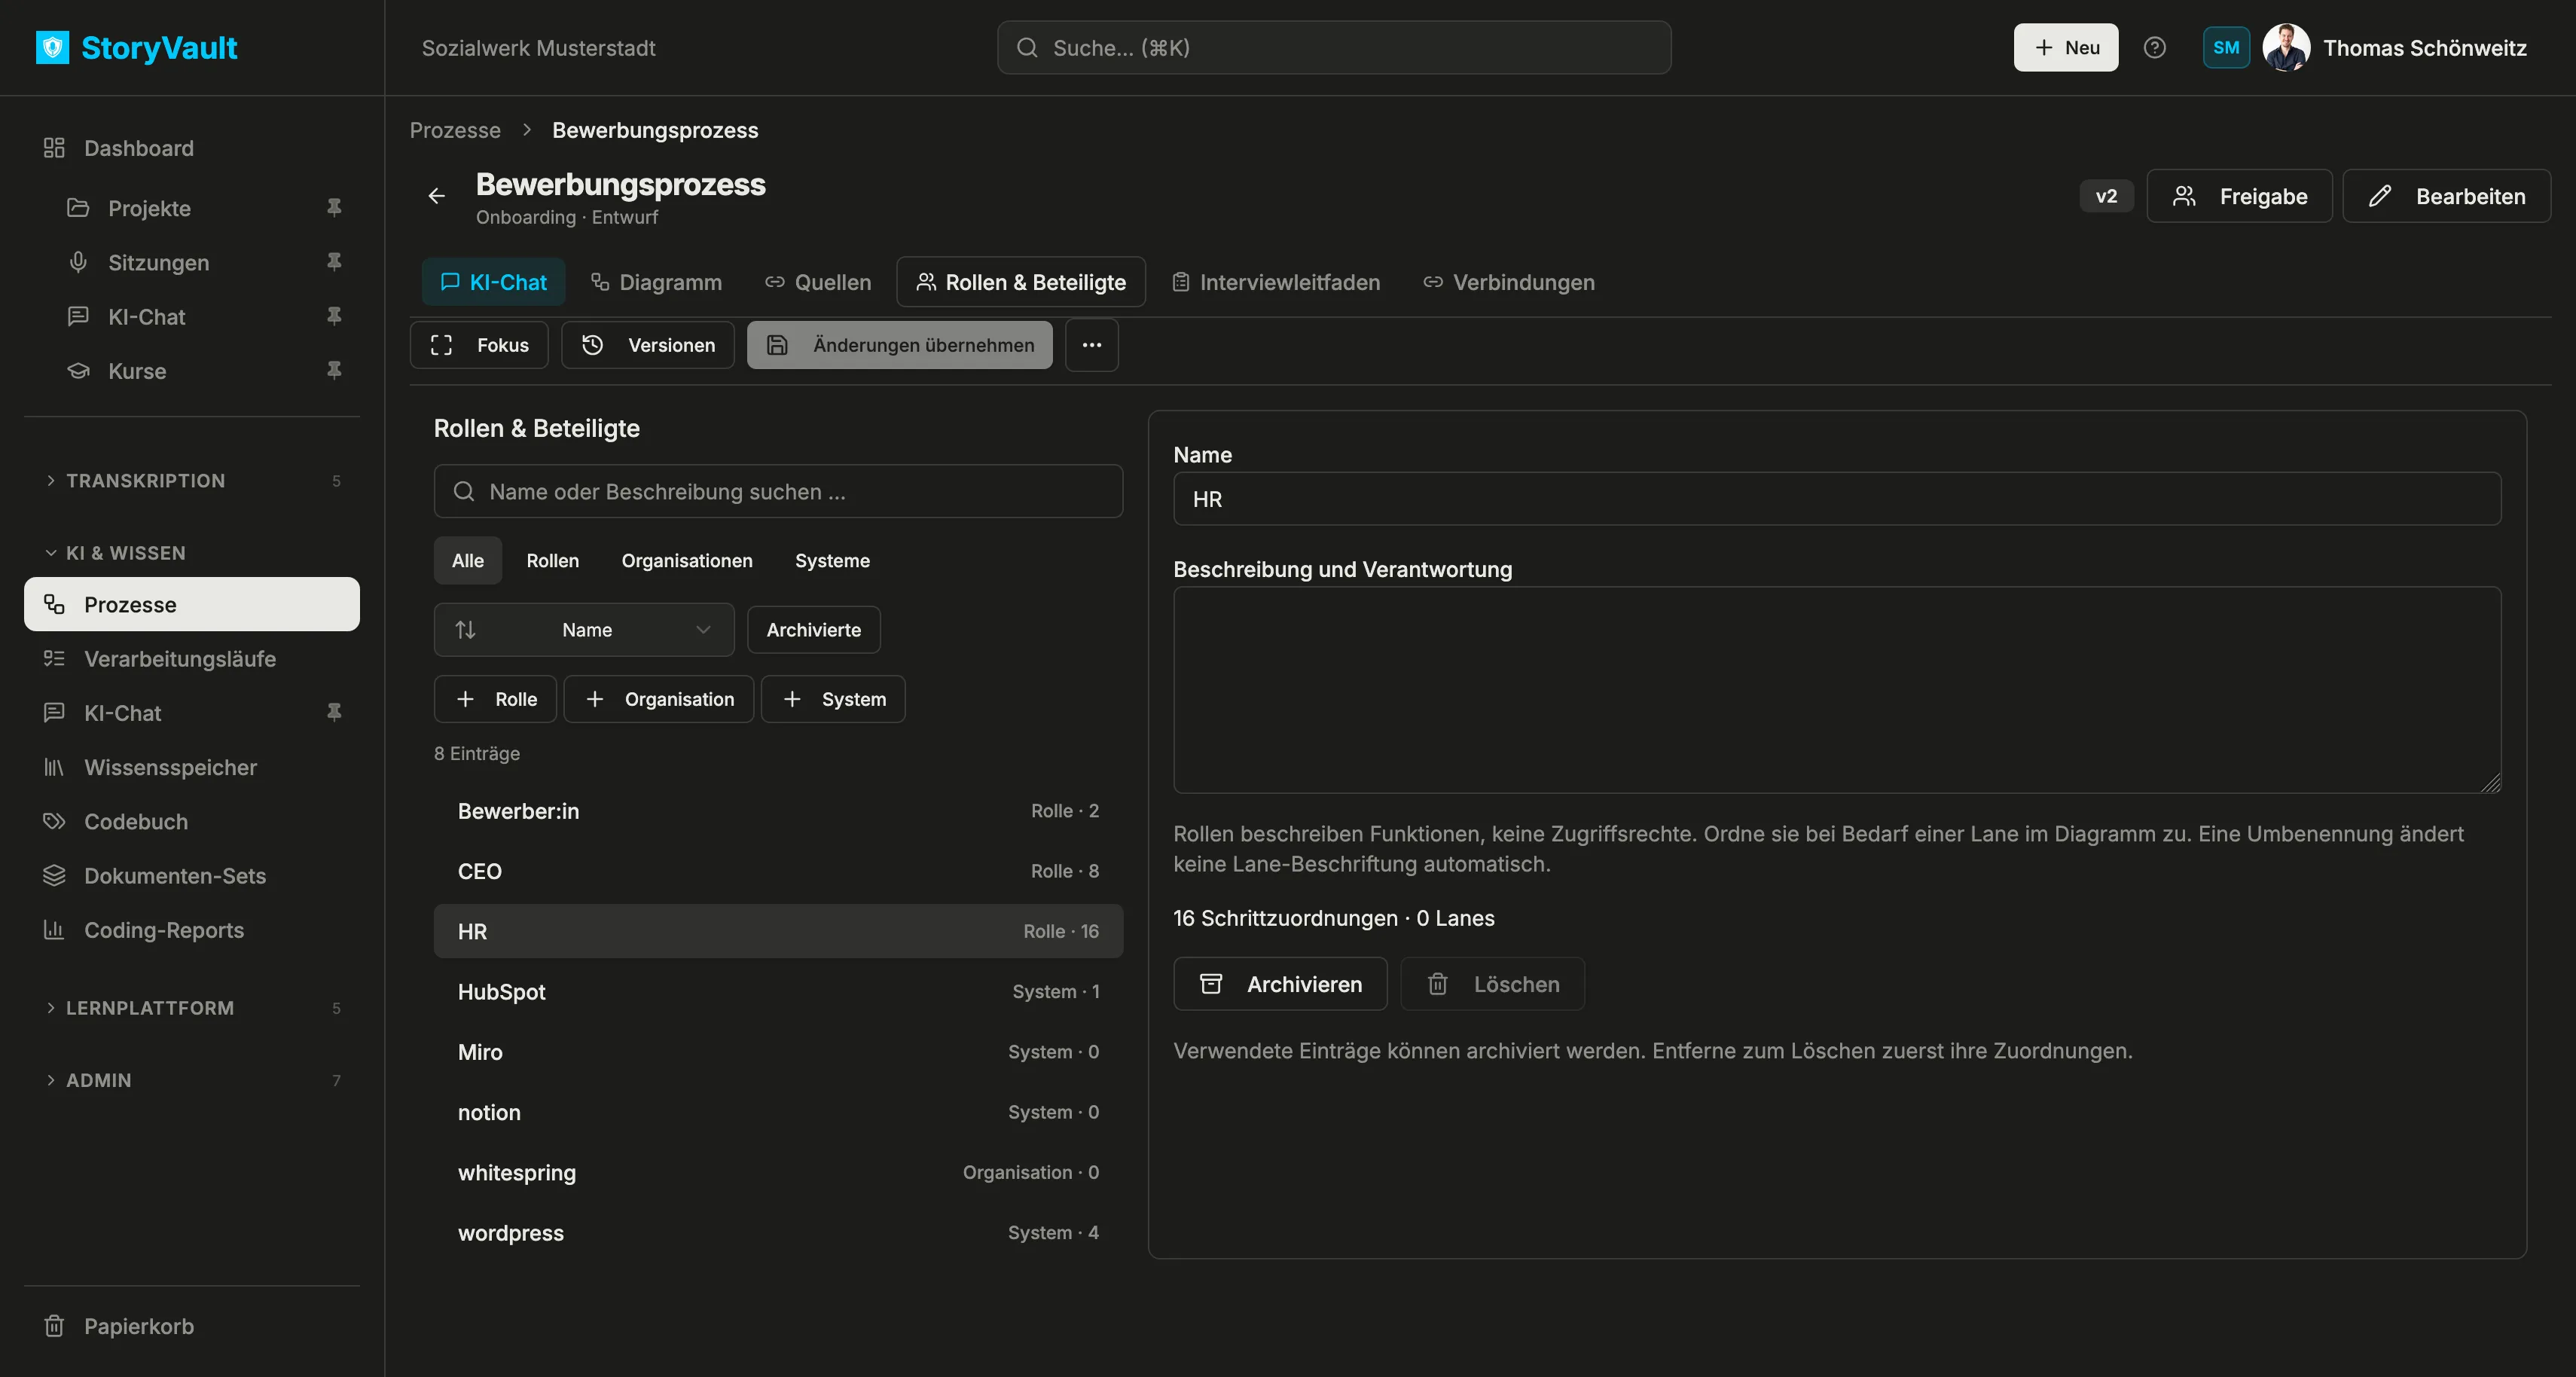Toggle pin icon next to Sitzungen
Viewport: 2576px width, 1377px height.
coord(334,262)
